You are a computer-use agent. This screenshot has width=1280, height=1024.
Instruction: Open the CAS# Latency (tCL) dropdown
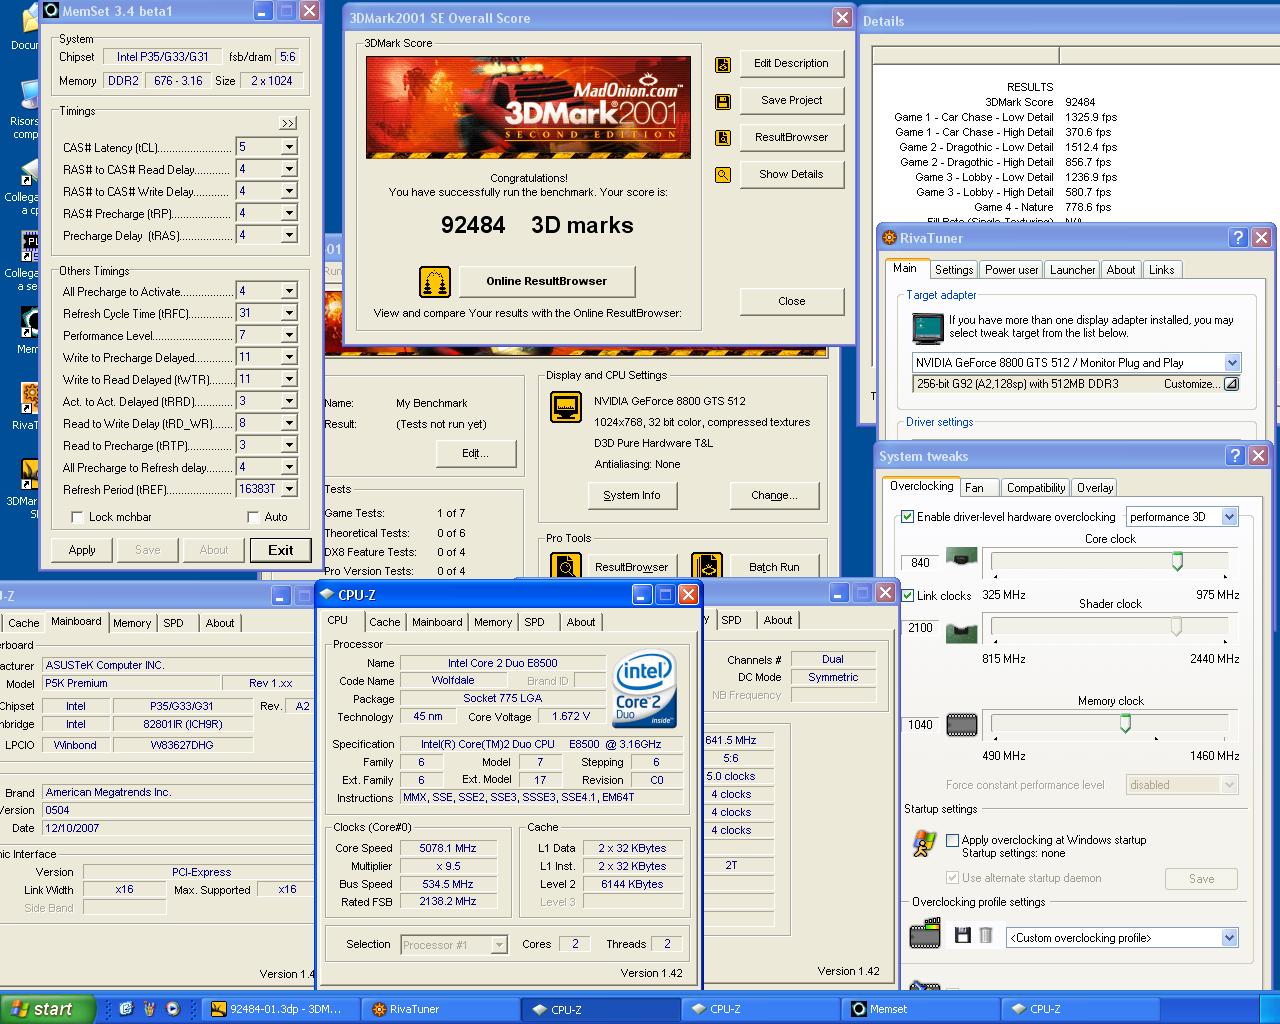coord(289,147)
